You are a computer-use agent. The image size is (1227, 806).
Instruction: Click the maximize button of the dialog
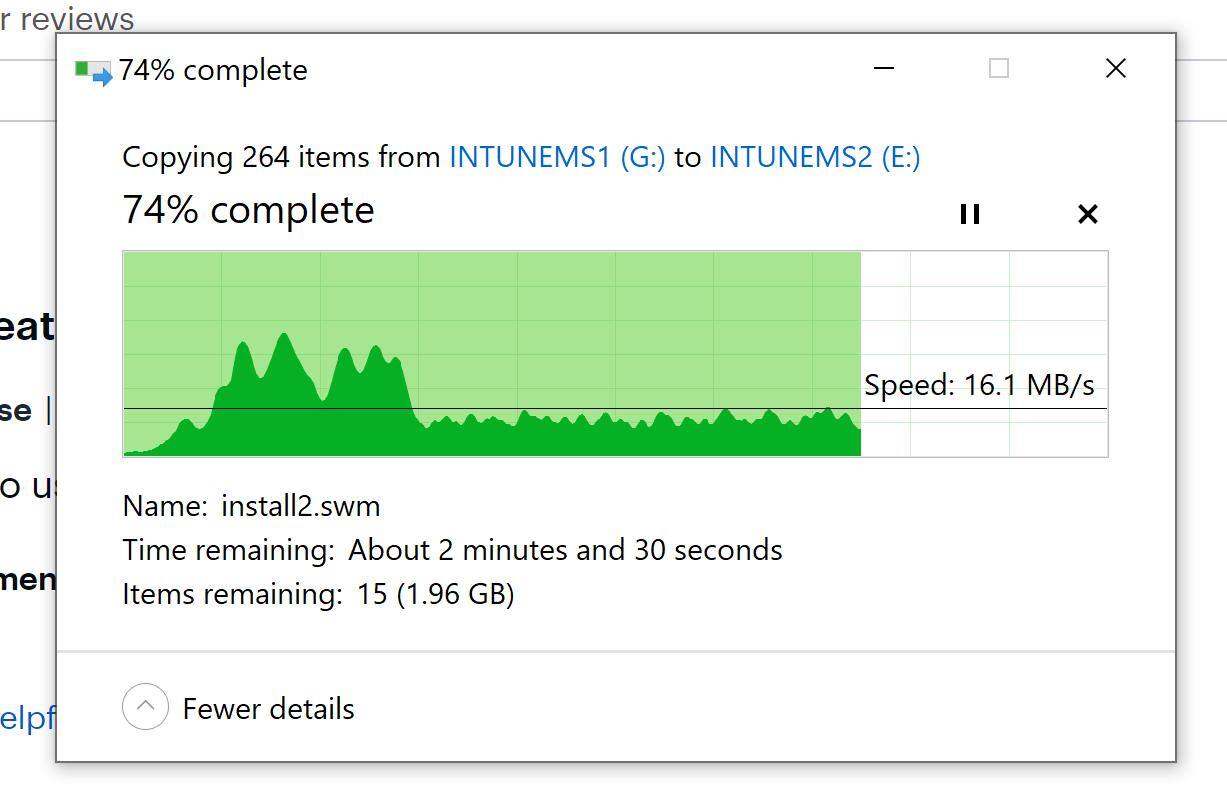pyautogui.click(x=998, y=69)
